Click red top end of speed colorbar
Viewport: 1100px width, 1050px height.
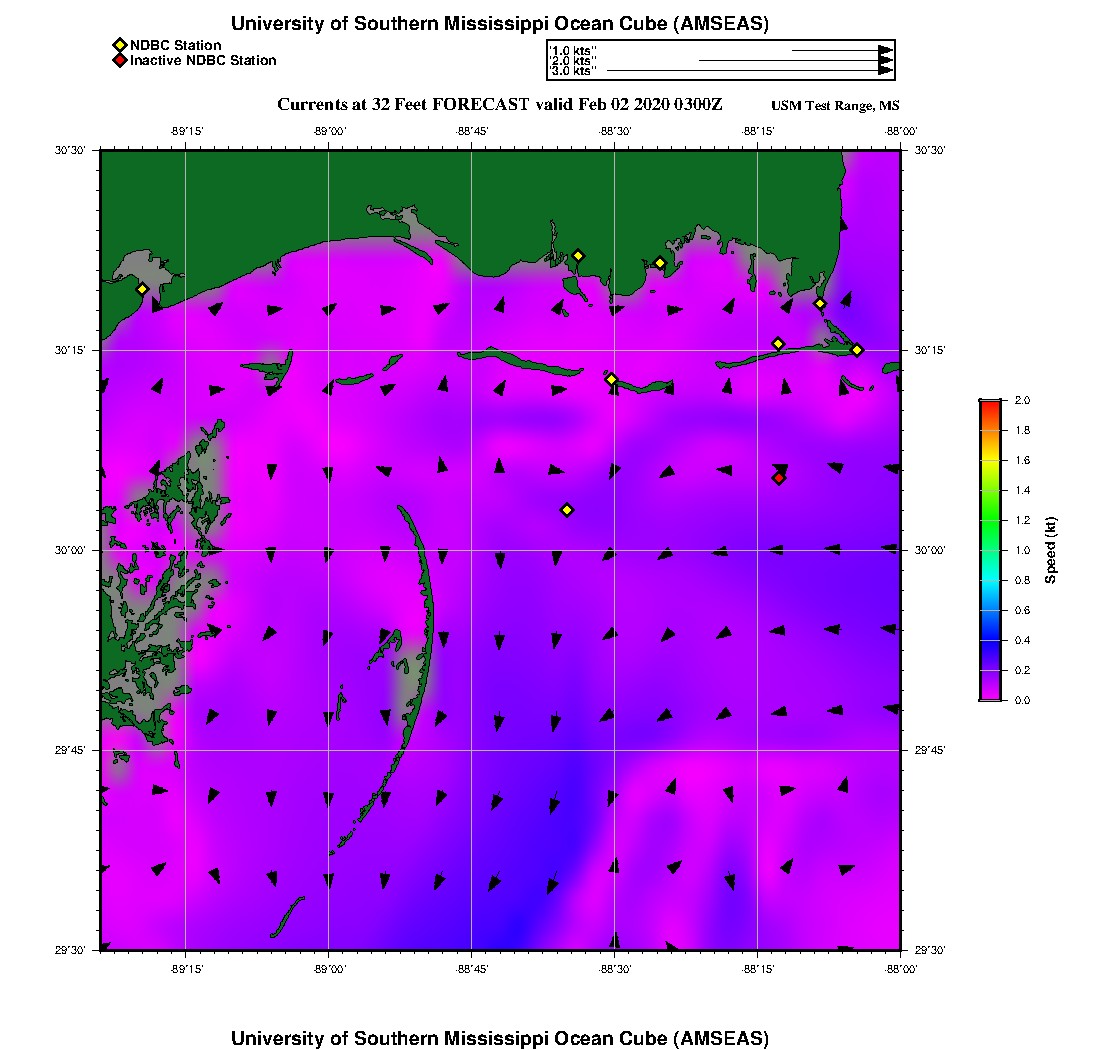point(991,407)
